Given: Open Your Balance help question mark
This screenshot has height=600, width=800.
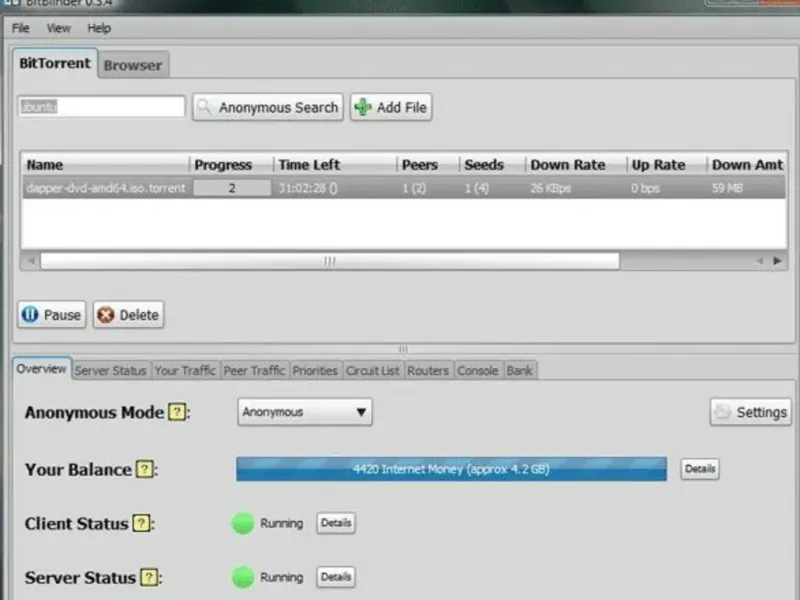Looking at the screenshot, I should point(145,469).
